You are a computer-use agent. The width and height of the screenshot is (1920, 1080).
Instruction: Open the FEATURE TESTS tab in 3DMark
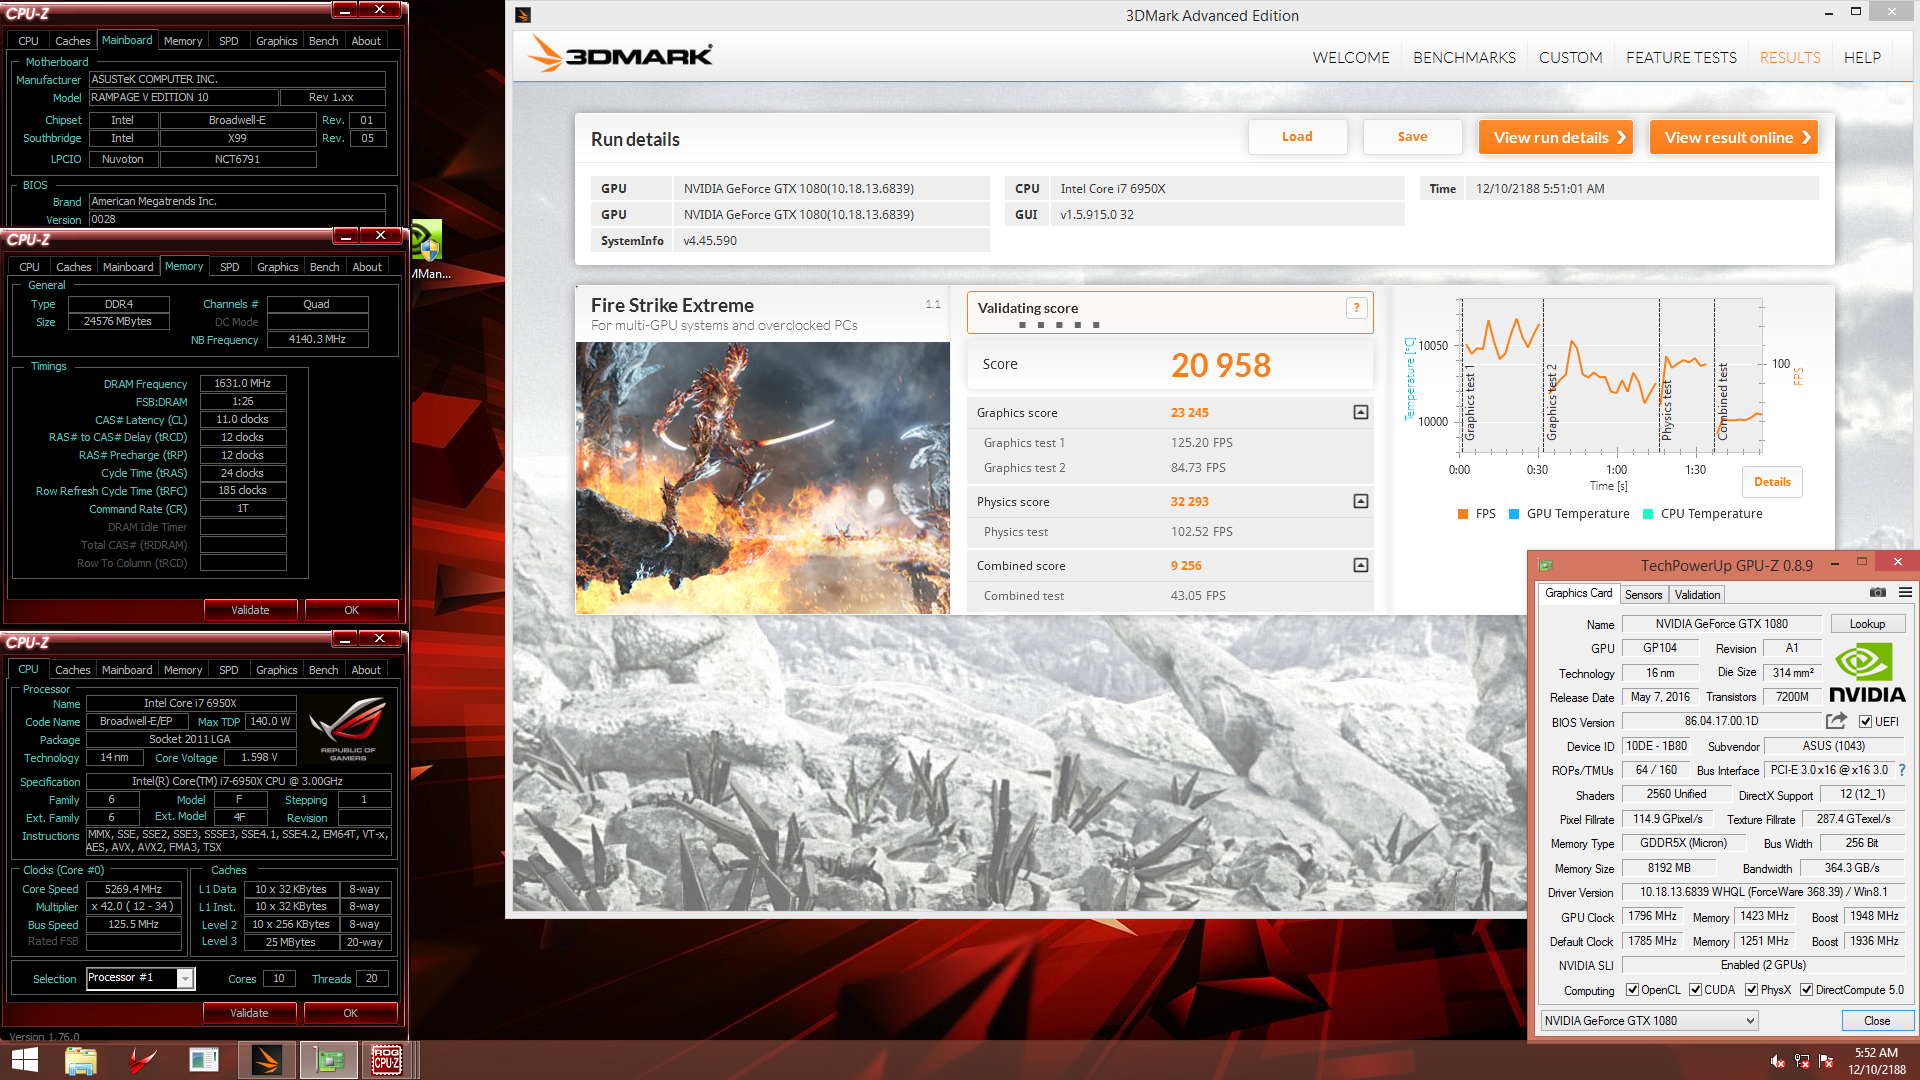pyautogui.click(x=1681, y=58)
